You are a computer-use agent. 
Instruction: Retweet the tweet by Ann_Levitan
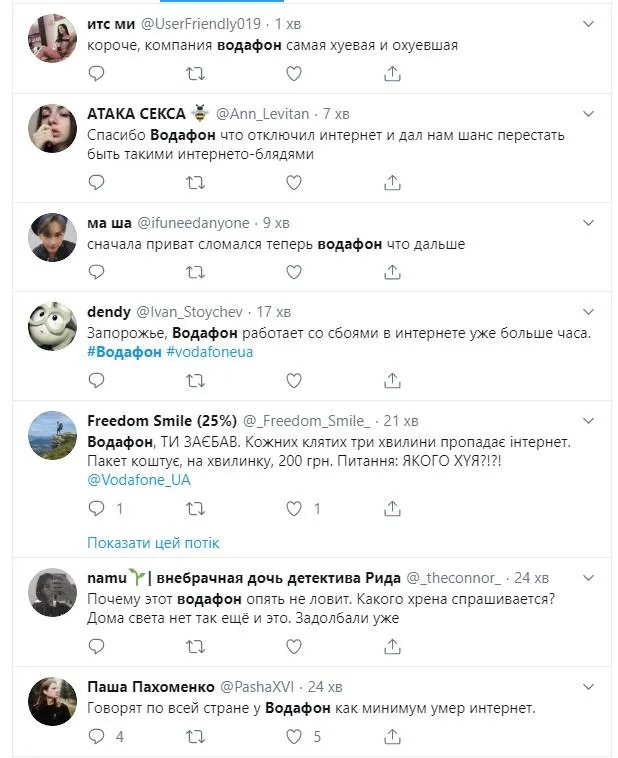pos(196,182)
